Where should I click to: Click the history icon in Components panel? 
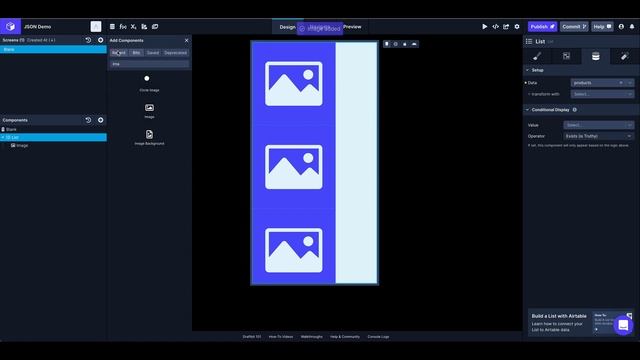[88, 120]
